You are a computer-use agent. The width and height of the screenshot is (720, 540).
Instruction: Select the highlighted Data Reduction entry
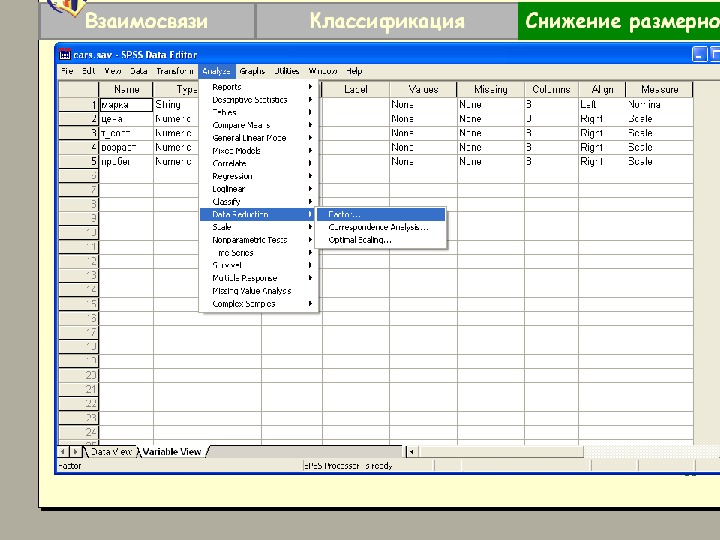259,214
